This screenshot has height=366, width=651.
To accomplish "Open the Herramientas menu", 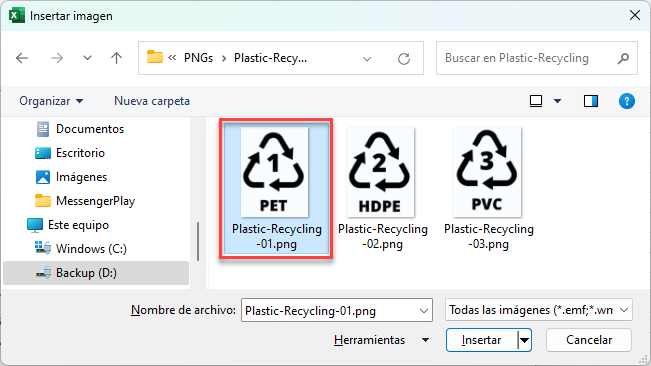I will point(381,340).
